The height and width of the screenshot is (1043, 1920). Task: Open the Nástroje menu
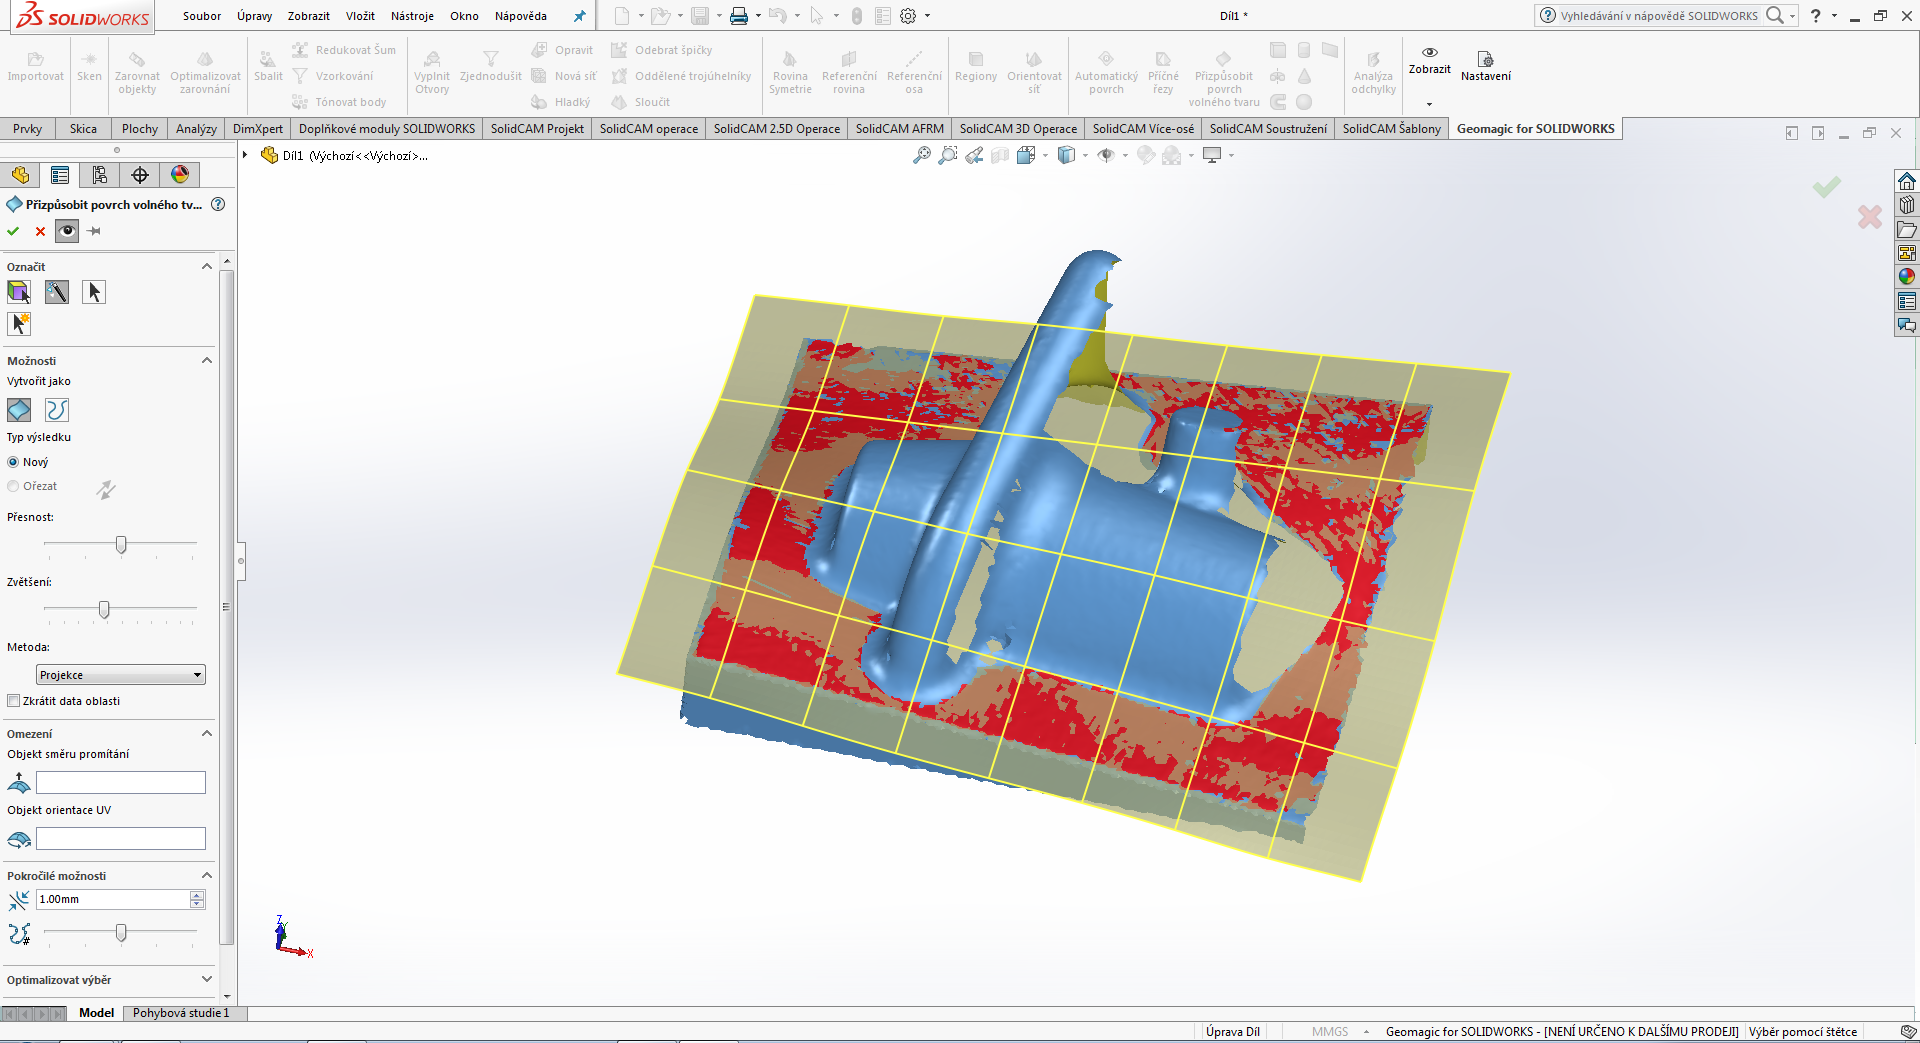point(412,16)
